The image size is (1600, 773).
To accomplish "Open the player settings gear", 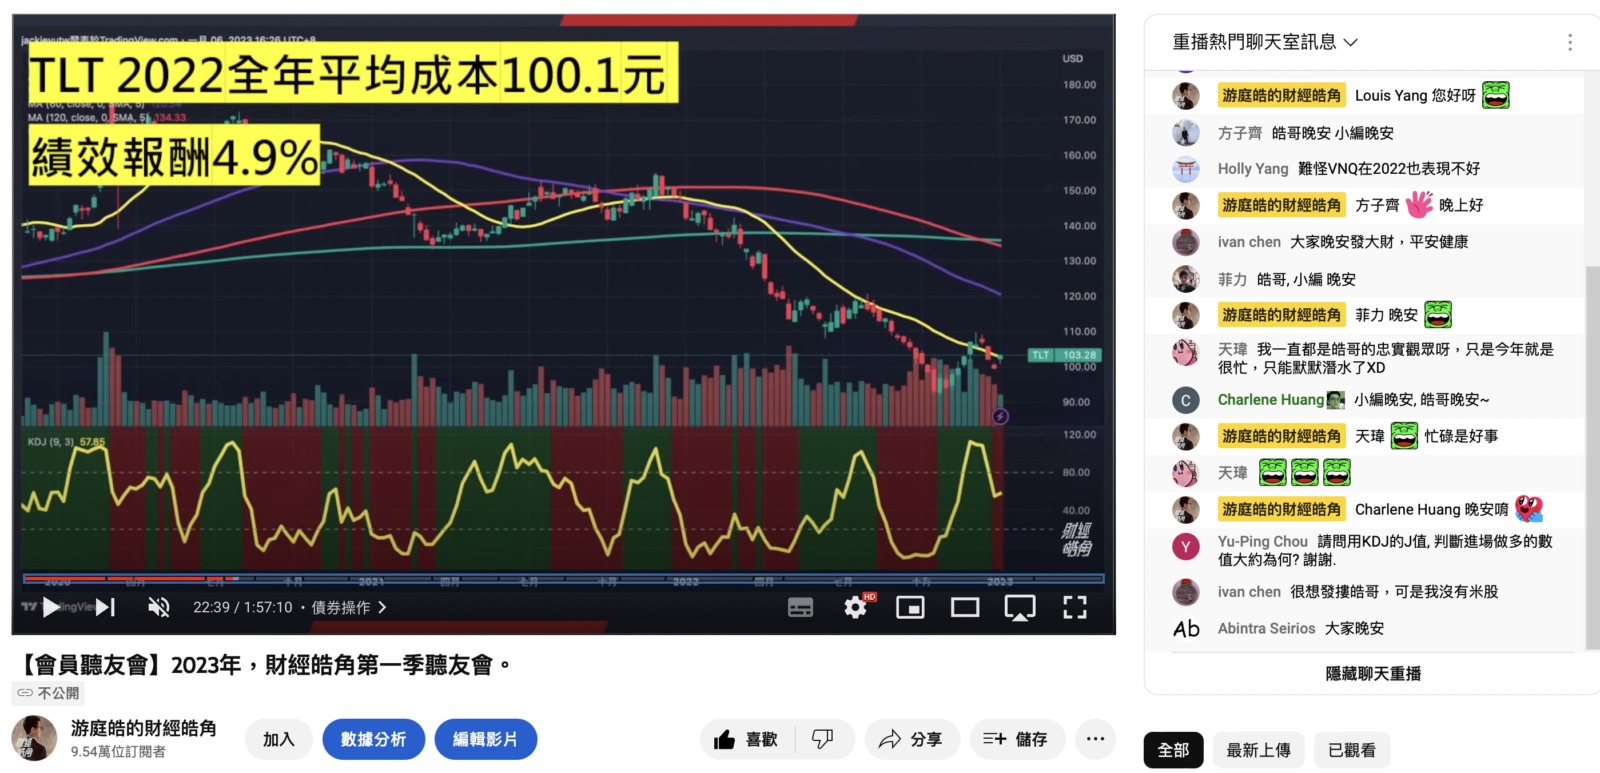I will 855,607.
